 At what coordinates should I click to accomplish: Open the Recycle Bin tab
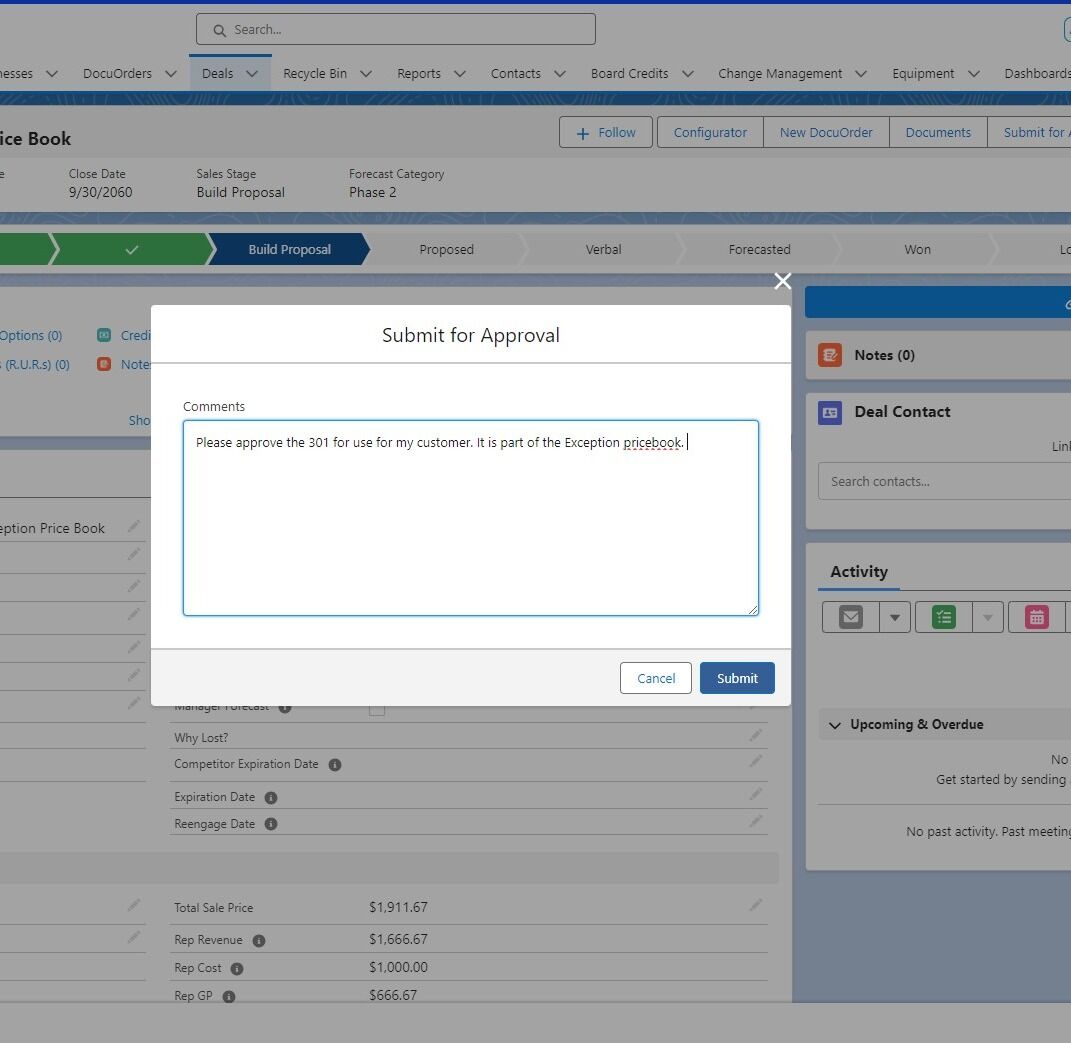point(315,73)
